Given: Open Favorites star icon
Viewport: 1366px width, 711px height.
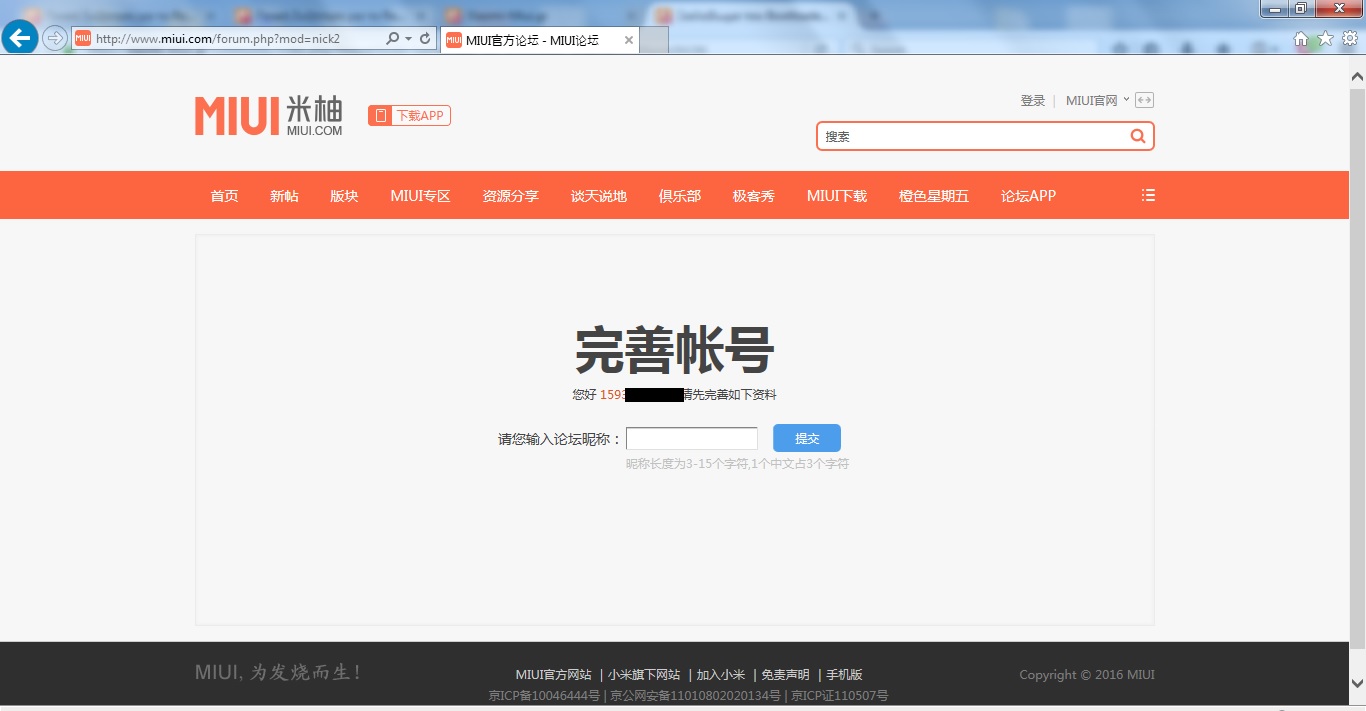Looking at the screenshot, I should point(1325,38).
